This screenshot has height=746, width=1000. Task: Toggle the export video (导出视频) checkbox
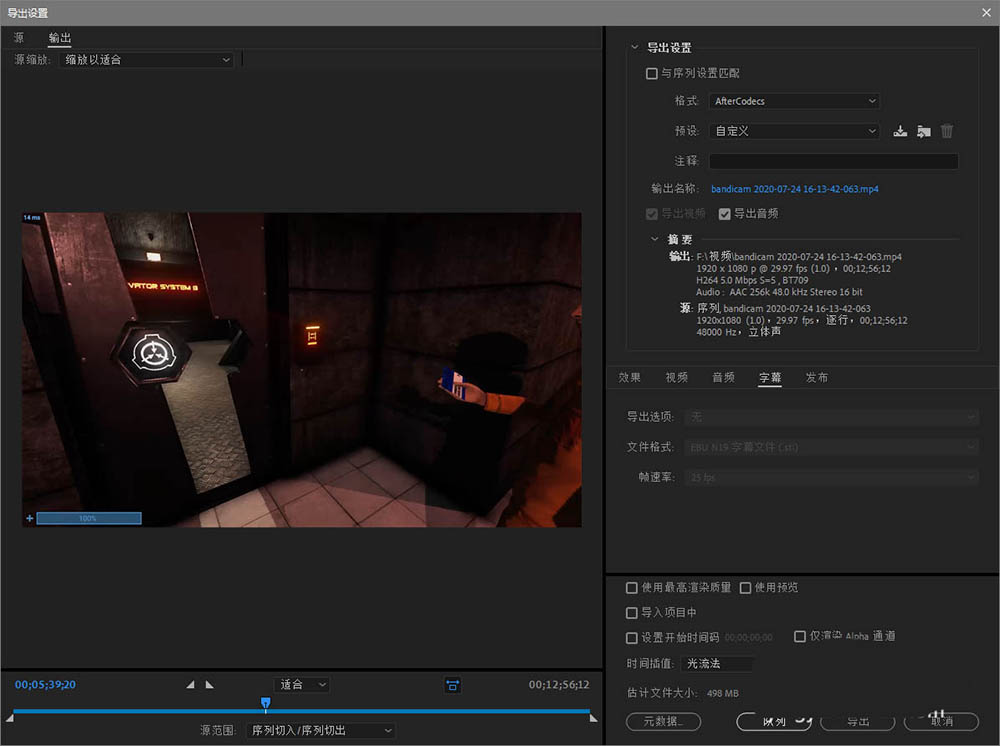[x=652, y=214]
